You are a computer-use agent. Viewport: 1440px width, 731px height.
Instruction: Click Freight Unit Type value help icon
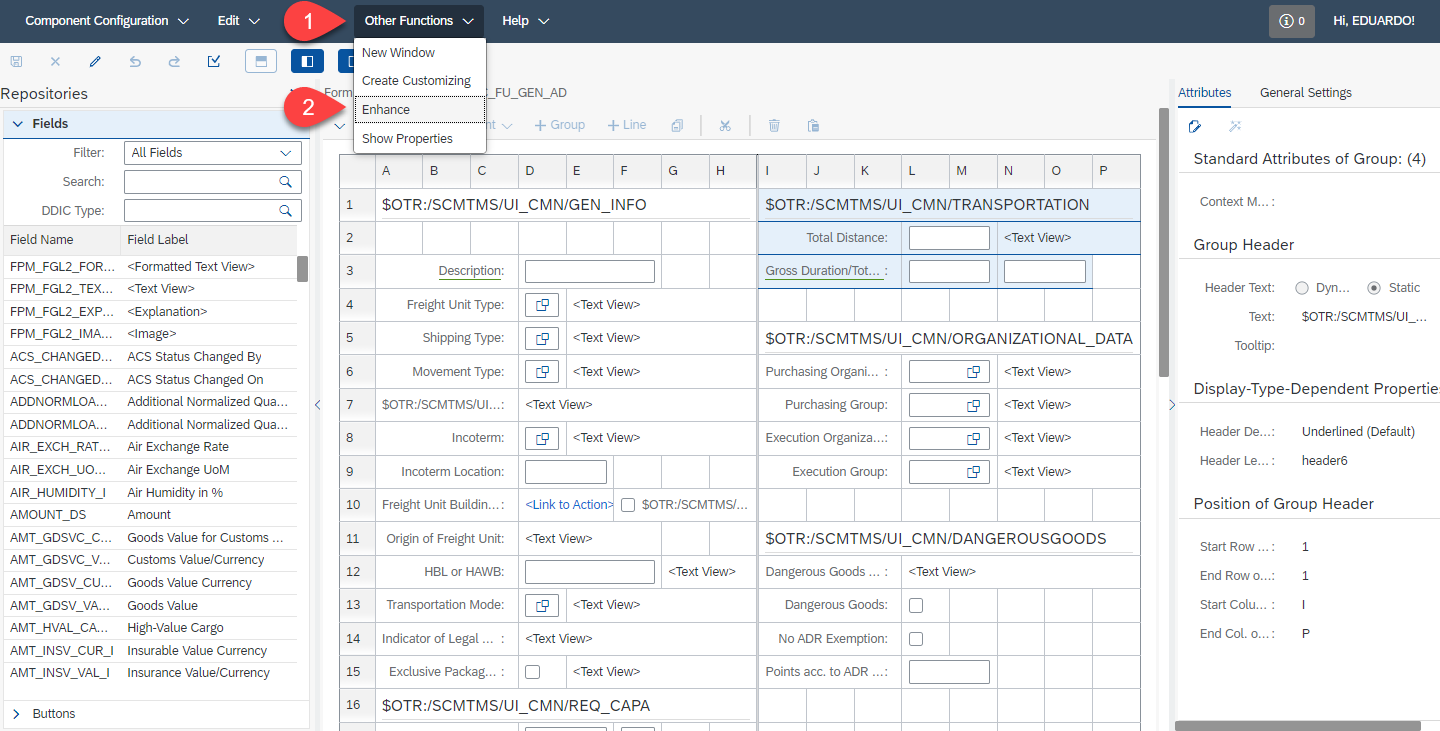[542, 305]
